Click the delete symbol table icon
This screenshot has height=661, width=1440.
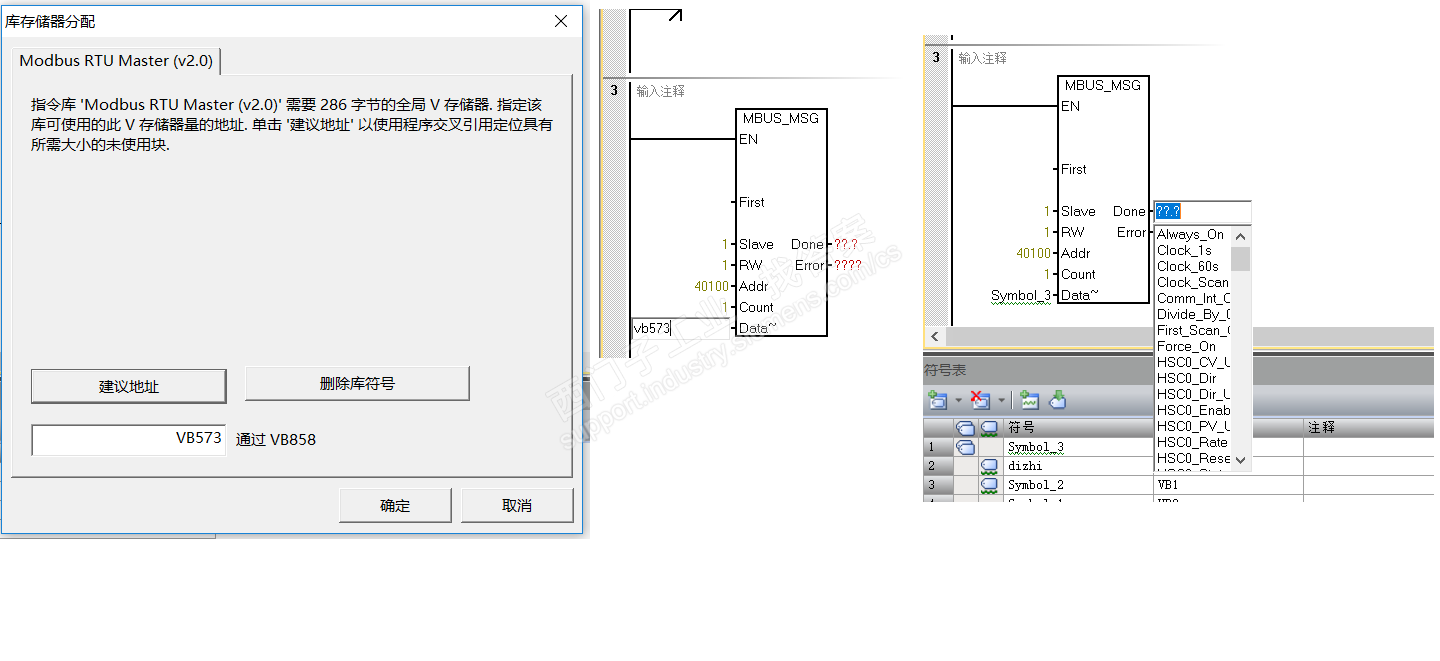click(980, 401)
